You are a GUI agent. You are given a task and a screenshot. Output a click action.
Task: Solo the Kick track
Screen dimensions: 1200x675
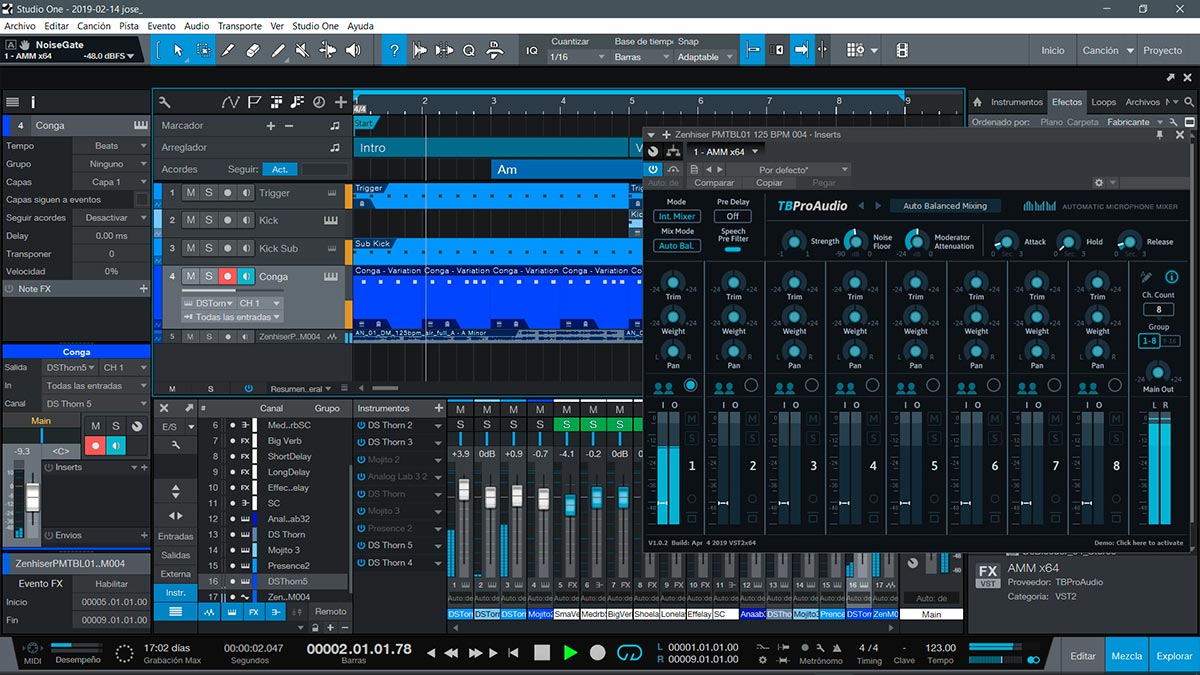[209, 220]
